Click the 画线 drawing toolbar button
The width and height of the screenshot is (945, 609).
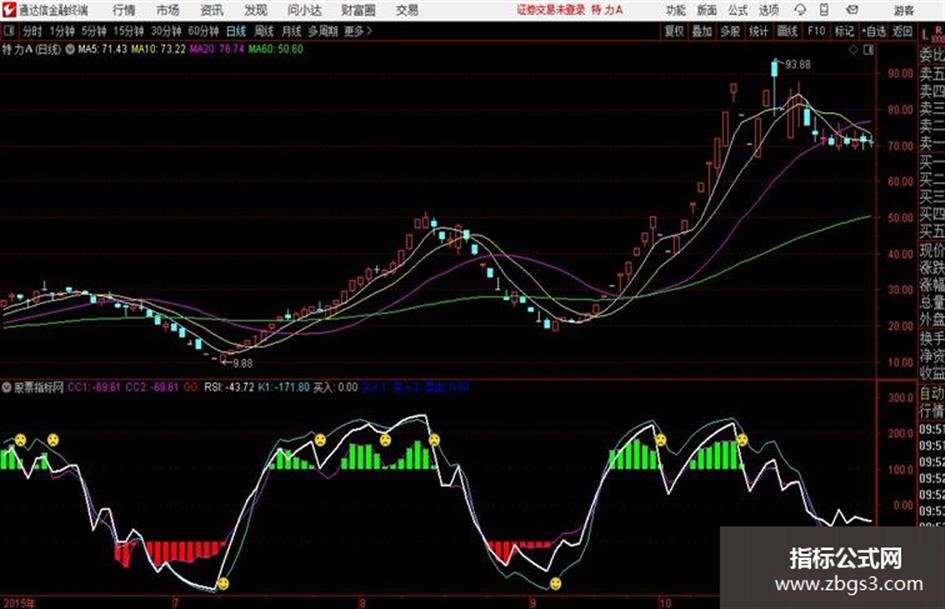tap(787, 31)
